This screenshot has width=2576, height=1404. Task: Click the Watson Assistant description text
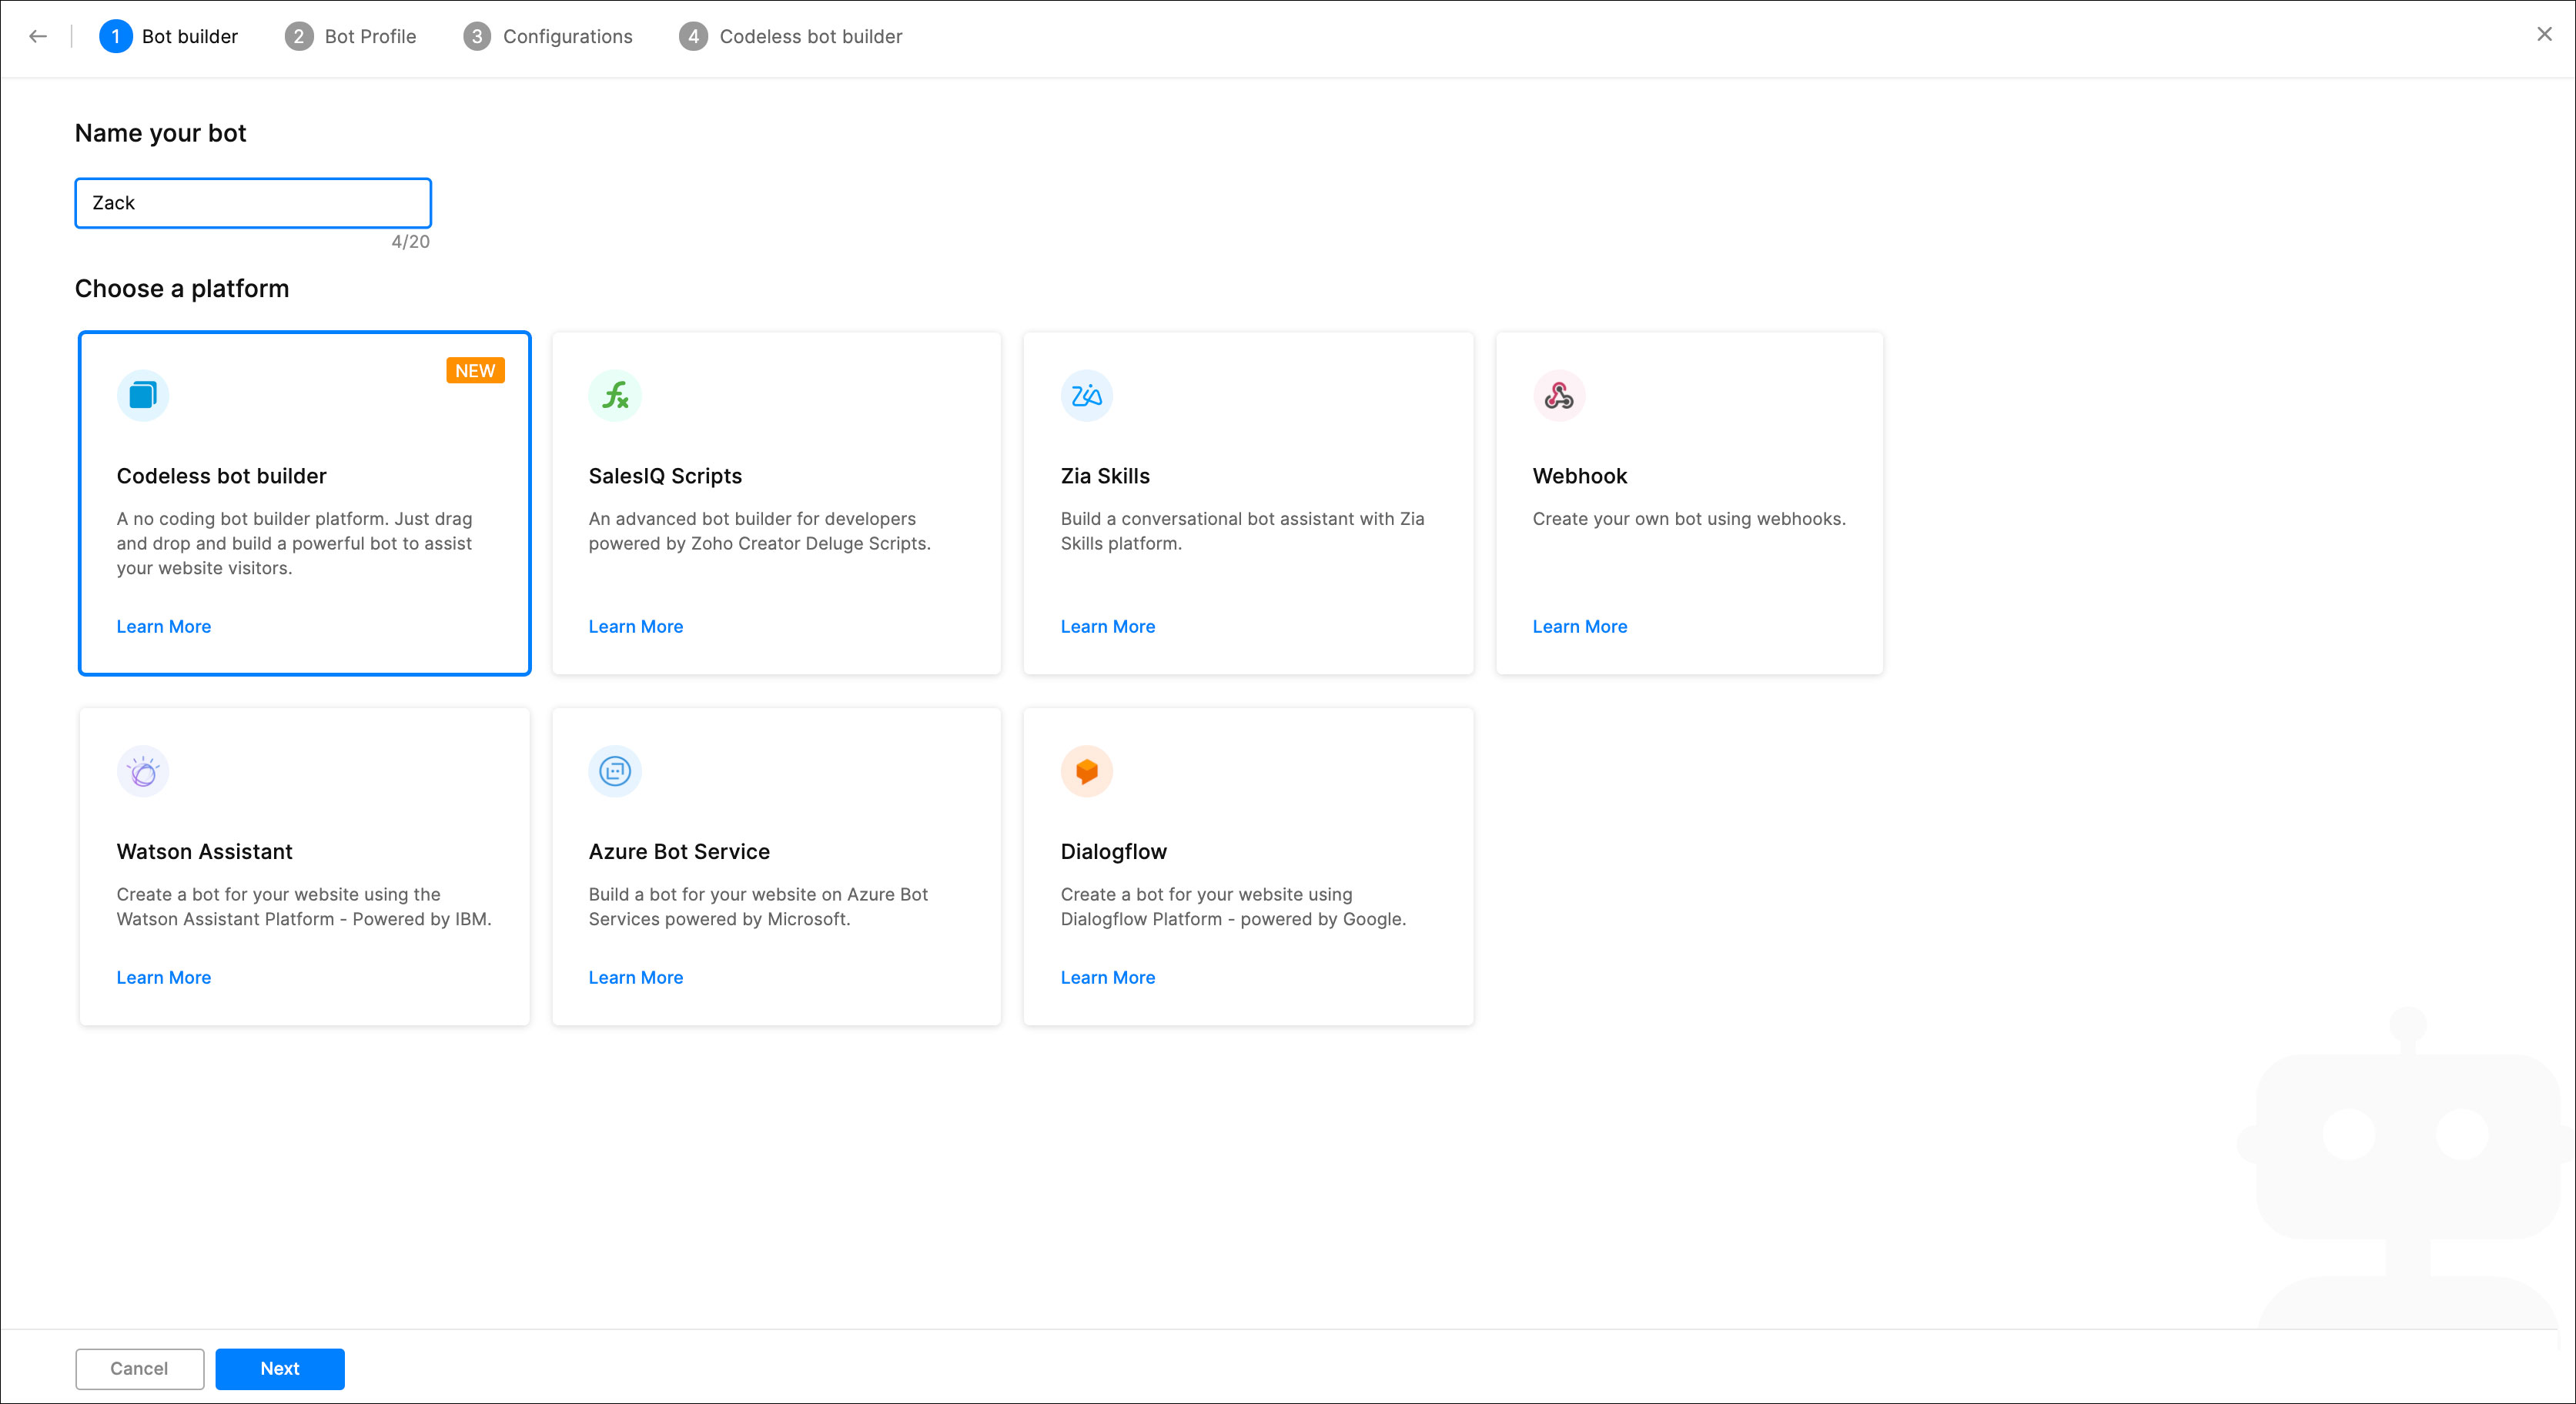(304, 906)
